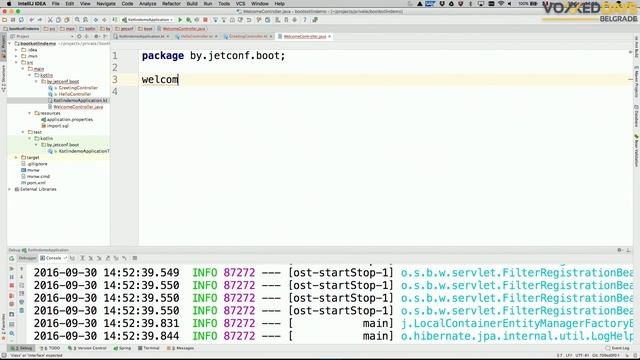Click scroll-from-source target icon in Project panel
This screenshot has height=360, width=640.
click(79, 36)
